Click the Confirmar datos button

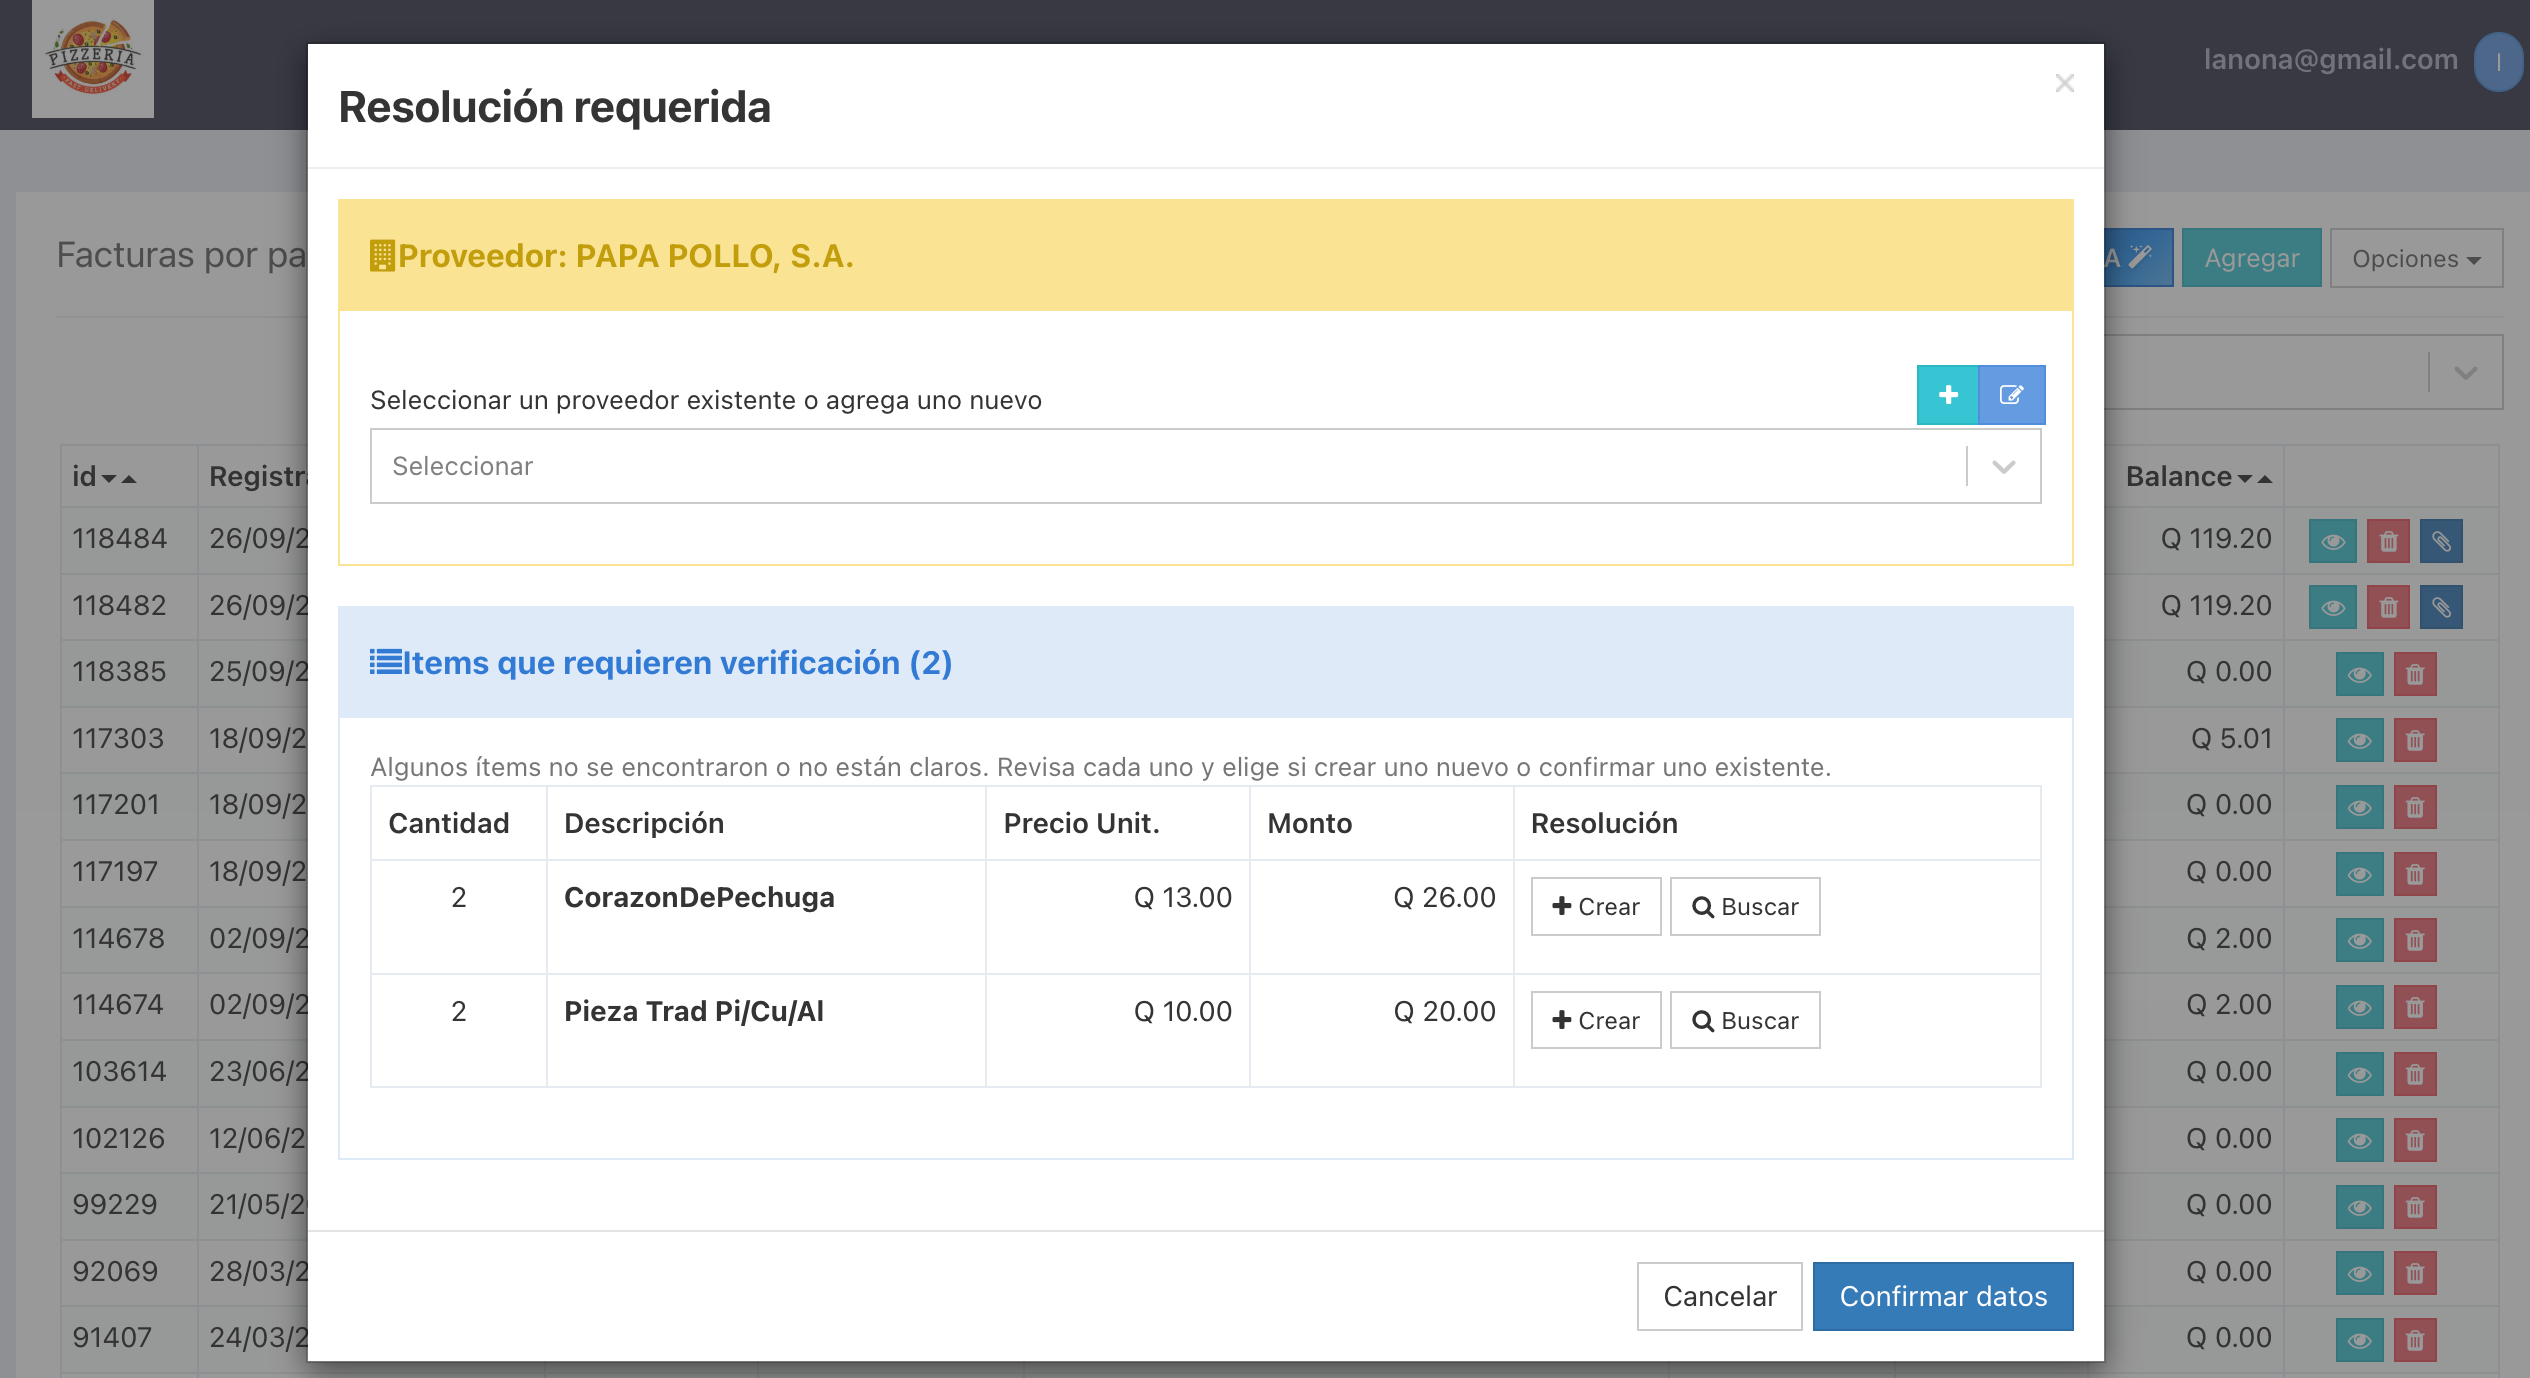point(1943,1296)
